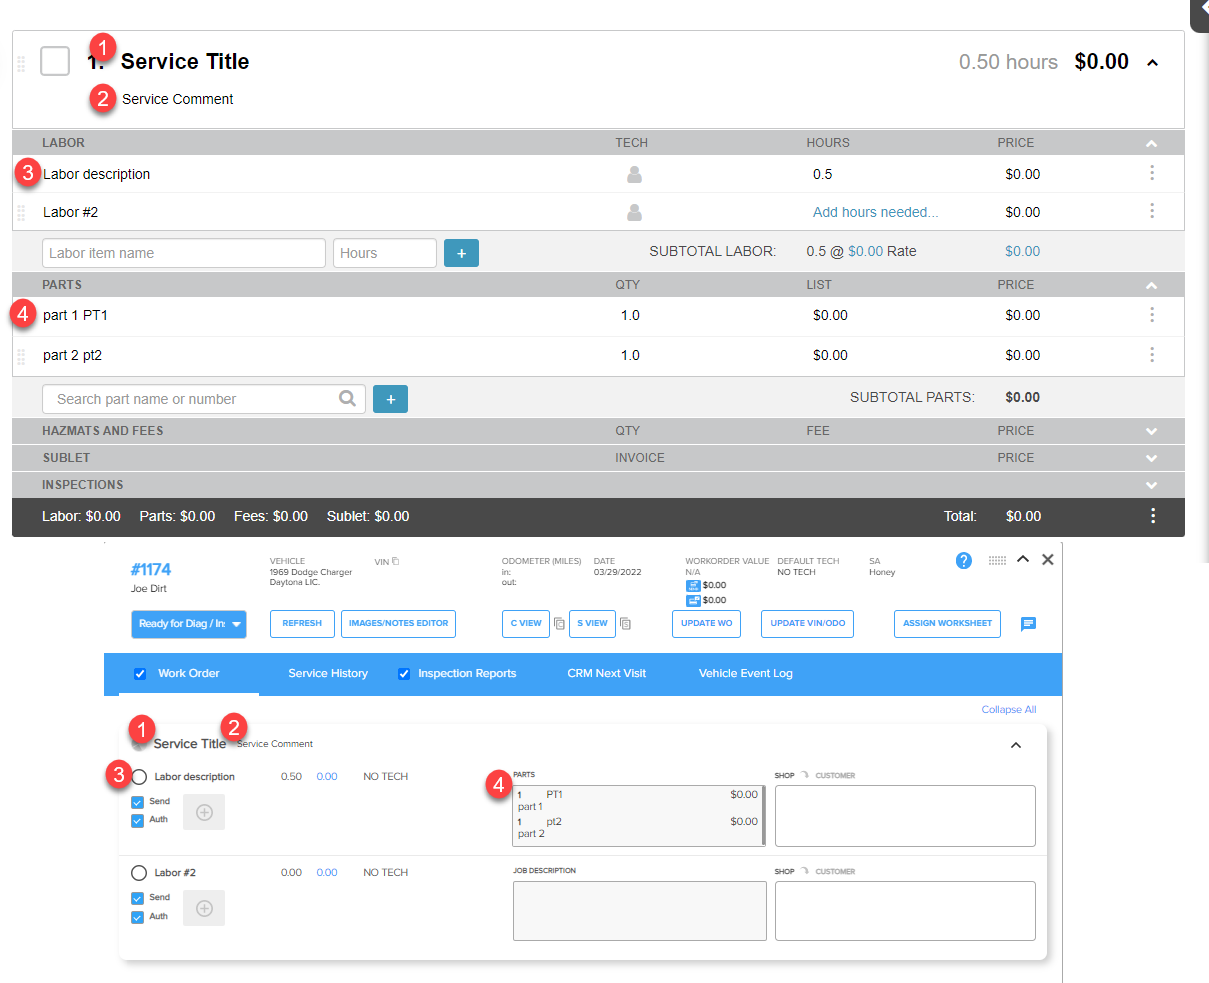
Task: Copy icon next to C VIEW button
Action: click(x=559, y=624)
